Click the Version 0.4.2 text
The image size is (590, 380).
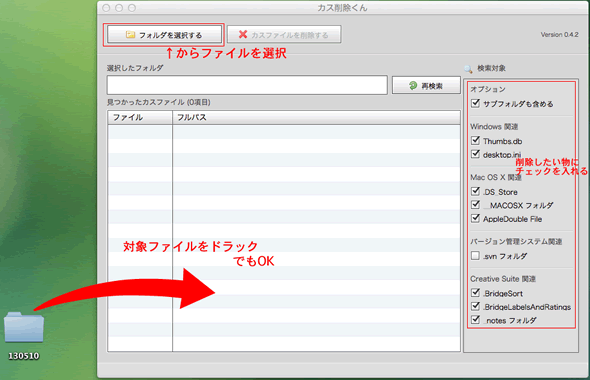click(x=560, y=35)
